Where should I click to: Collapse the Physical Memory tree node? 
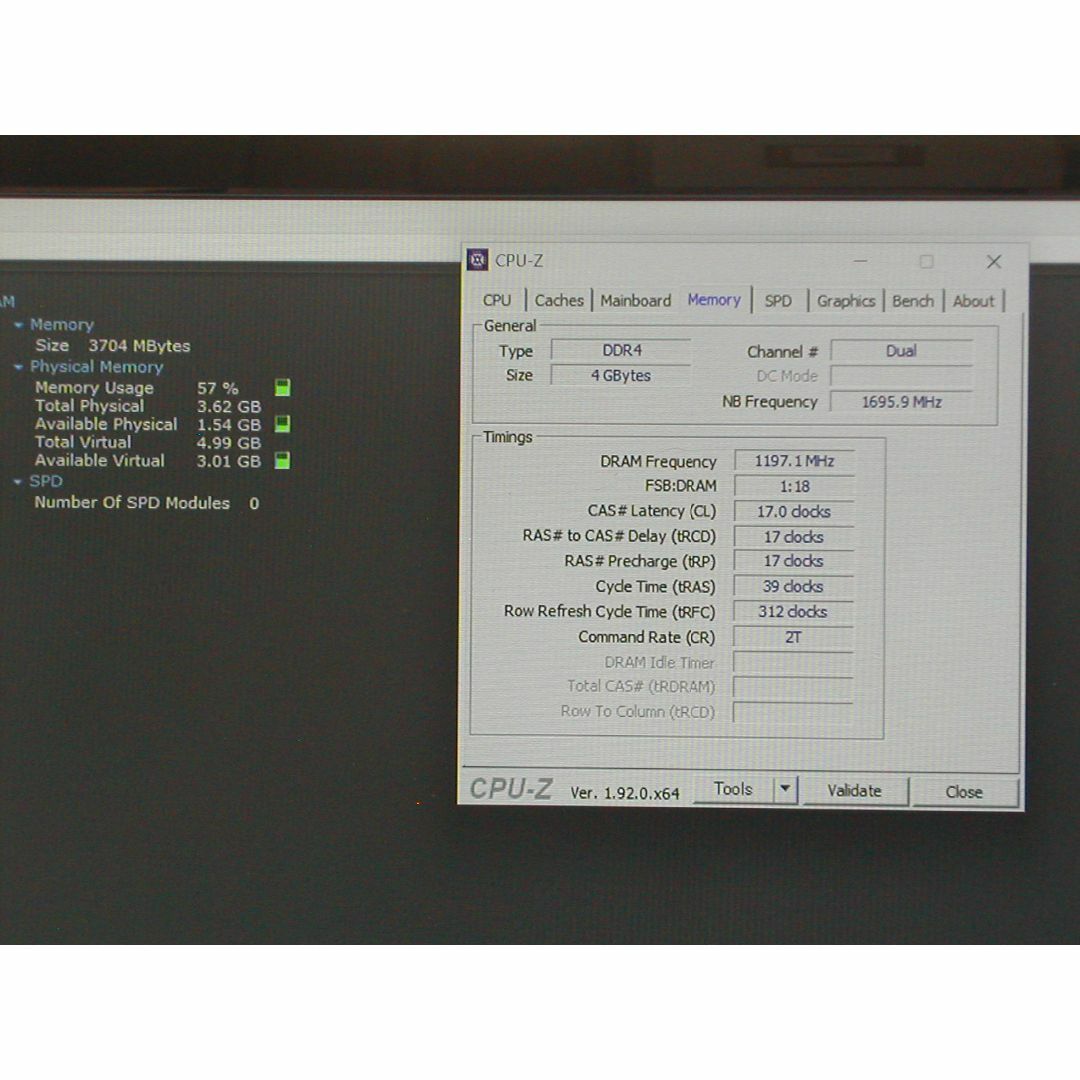point(19,367)
